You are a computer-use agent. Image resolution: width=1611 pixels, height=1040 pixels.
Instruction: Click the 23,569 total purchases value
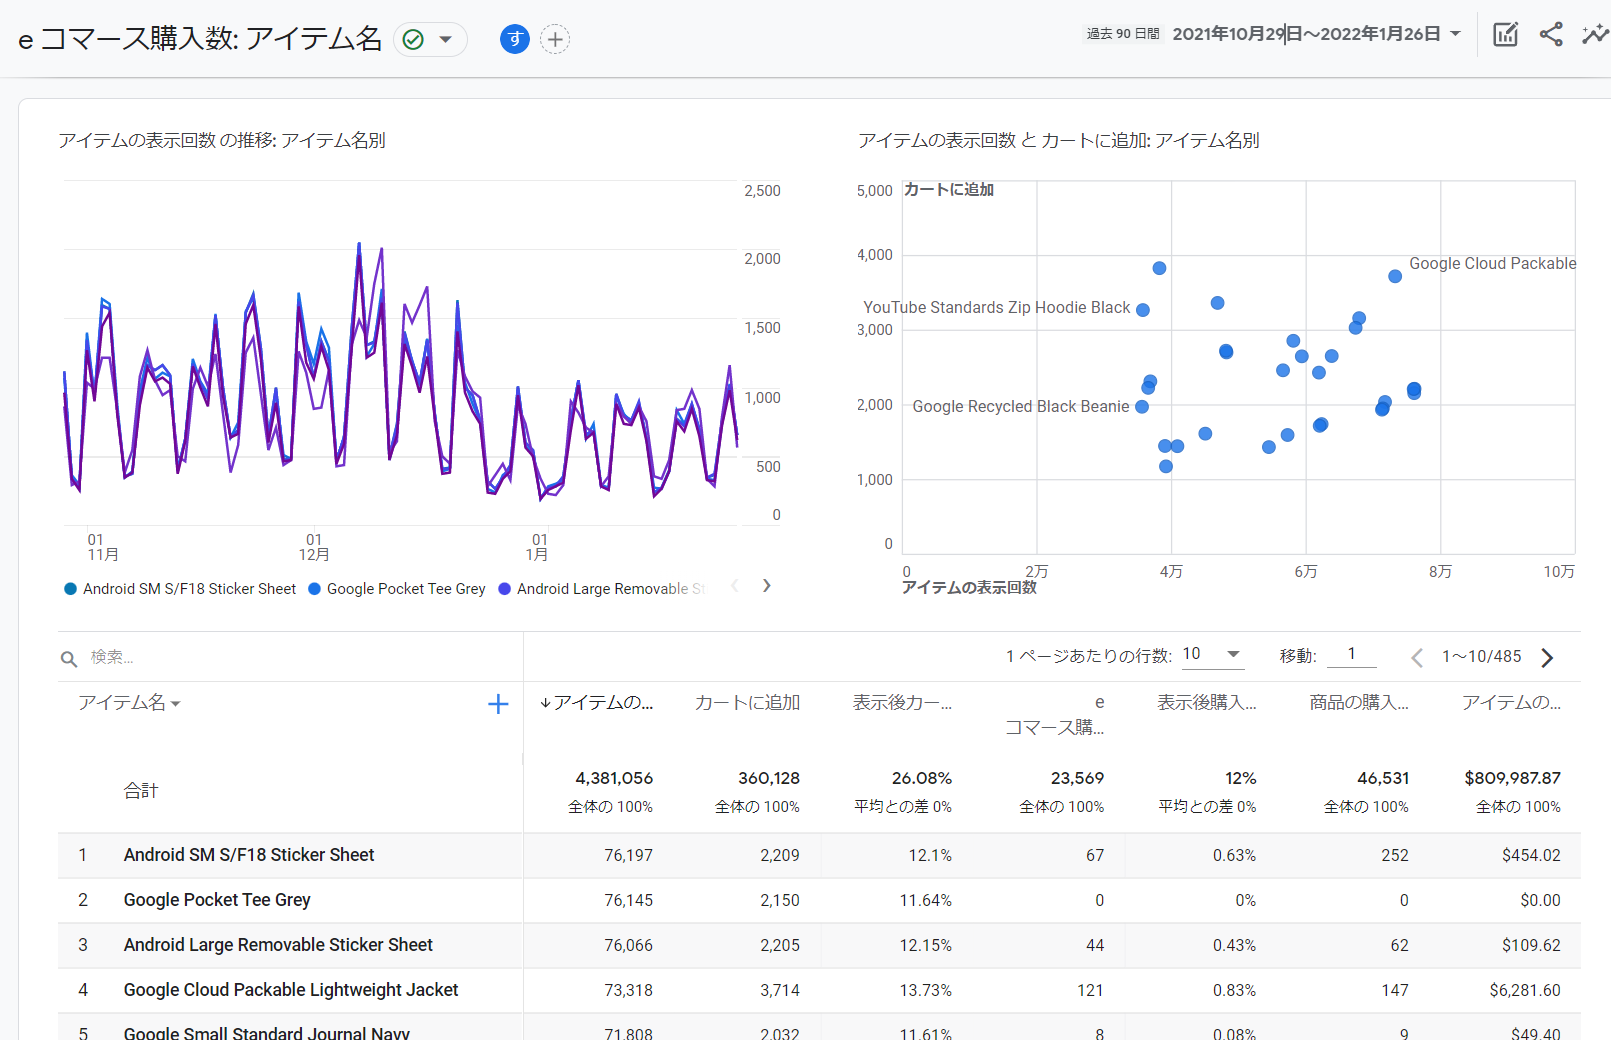pyautogui.click(x=1077, y=778)
